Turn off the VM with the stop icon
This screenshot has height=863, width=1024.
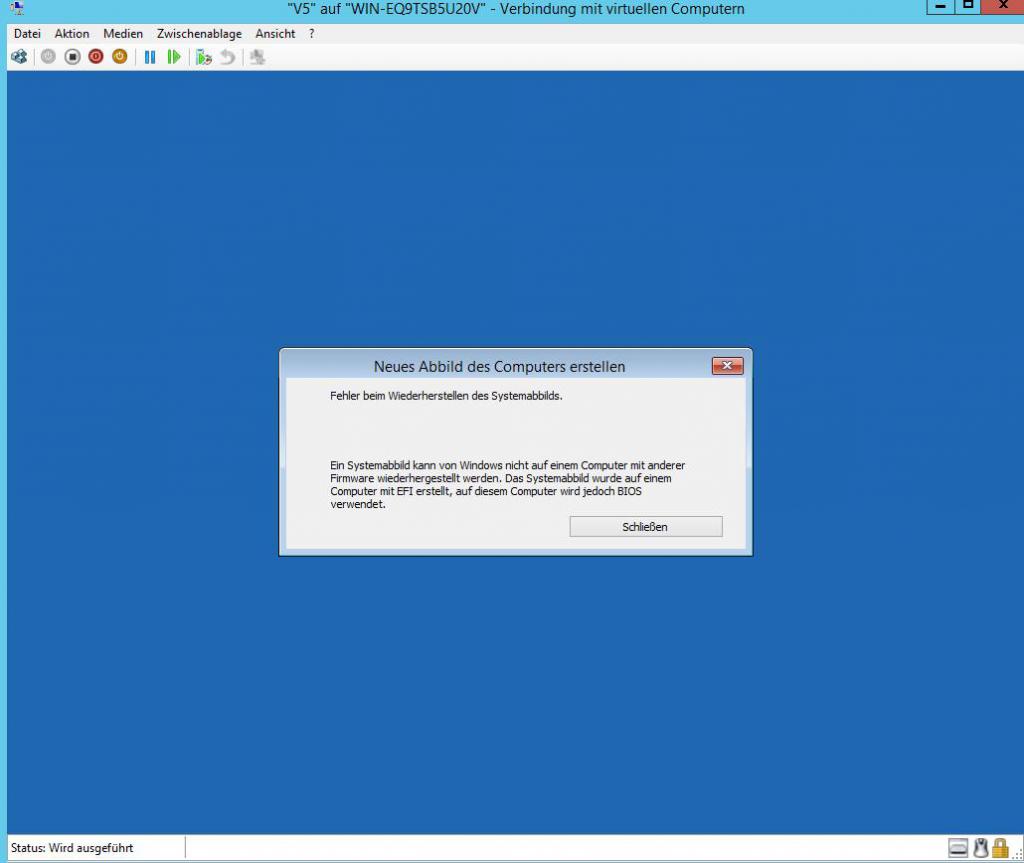tap(72, 57)
